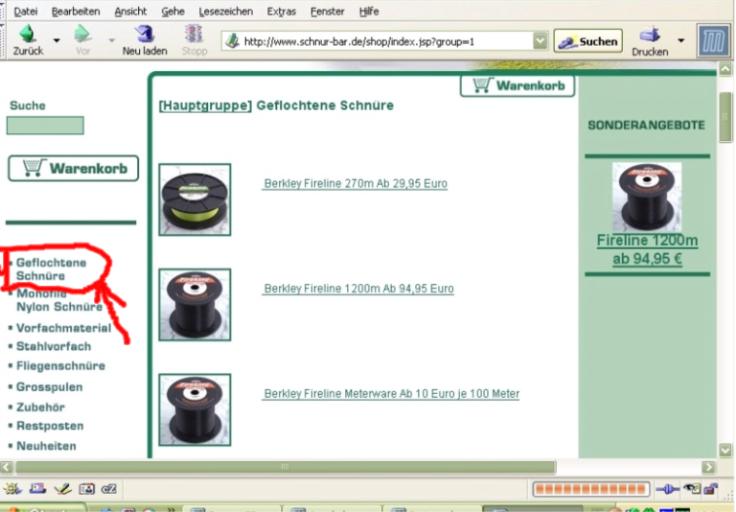736x512 pixels.
Task: Select Monofile Nylon Schnüre category
Action: pyautogui.click(x=59, y=300)
